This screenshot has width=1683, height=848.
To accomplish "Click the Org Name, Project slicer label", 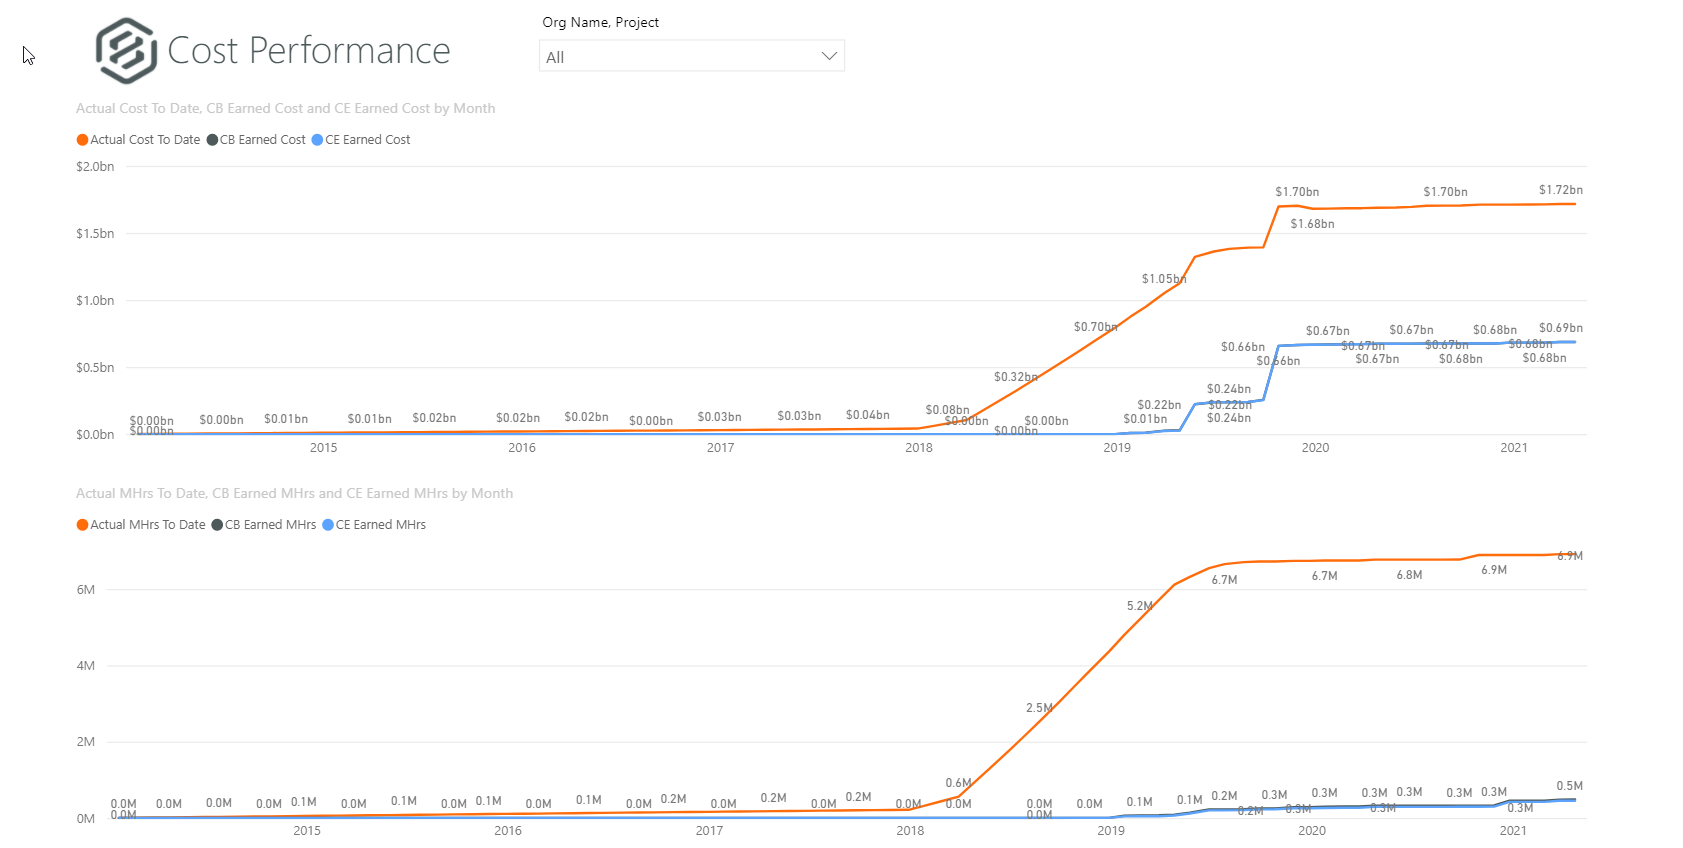I will [601, 22].
